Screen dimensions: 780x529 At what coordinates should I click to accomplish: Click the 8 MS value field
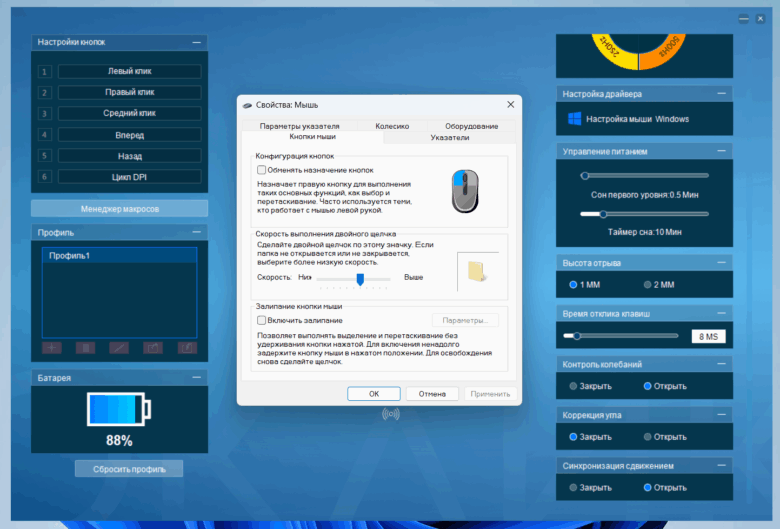[x=708, y=336]
